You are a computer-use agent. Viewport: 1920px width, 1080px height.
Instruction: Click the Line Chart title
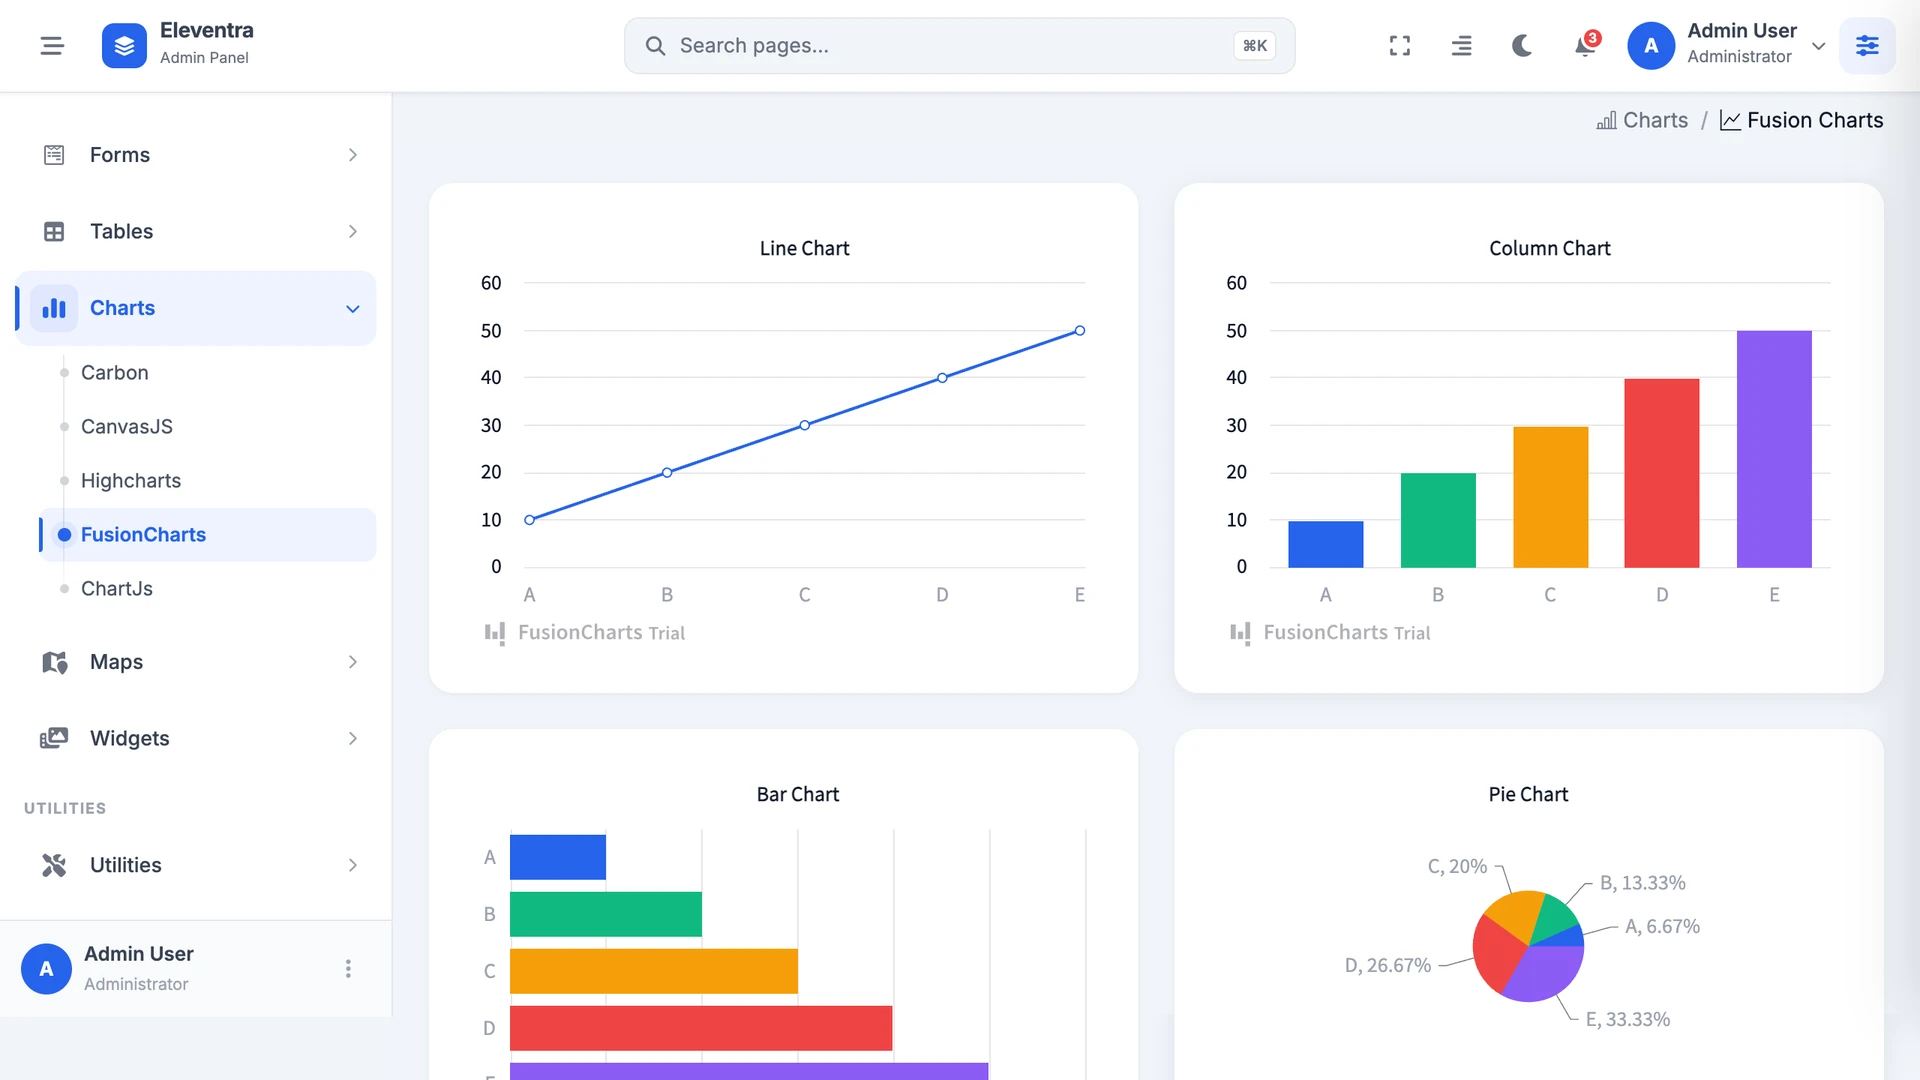point(804,248)
